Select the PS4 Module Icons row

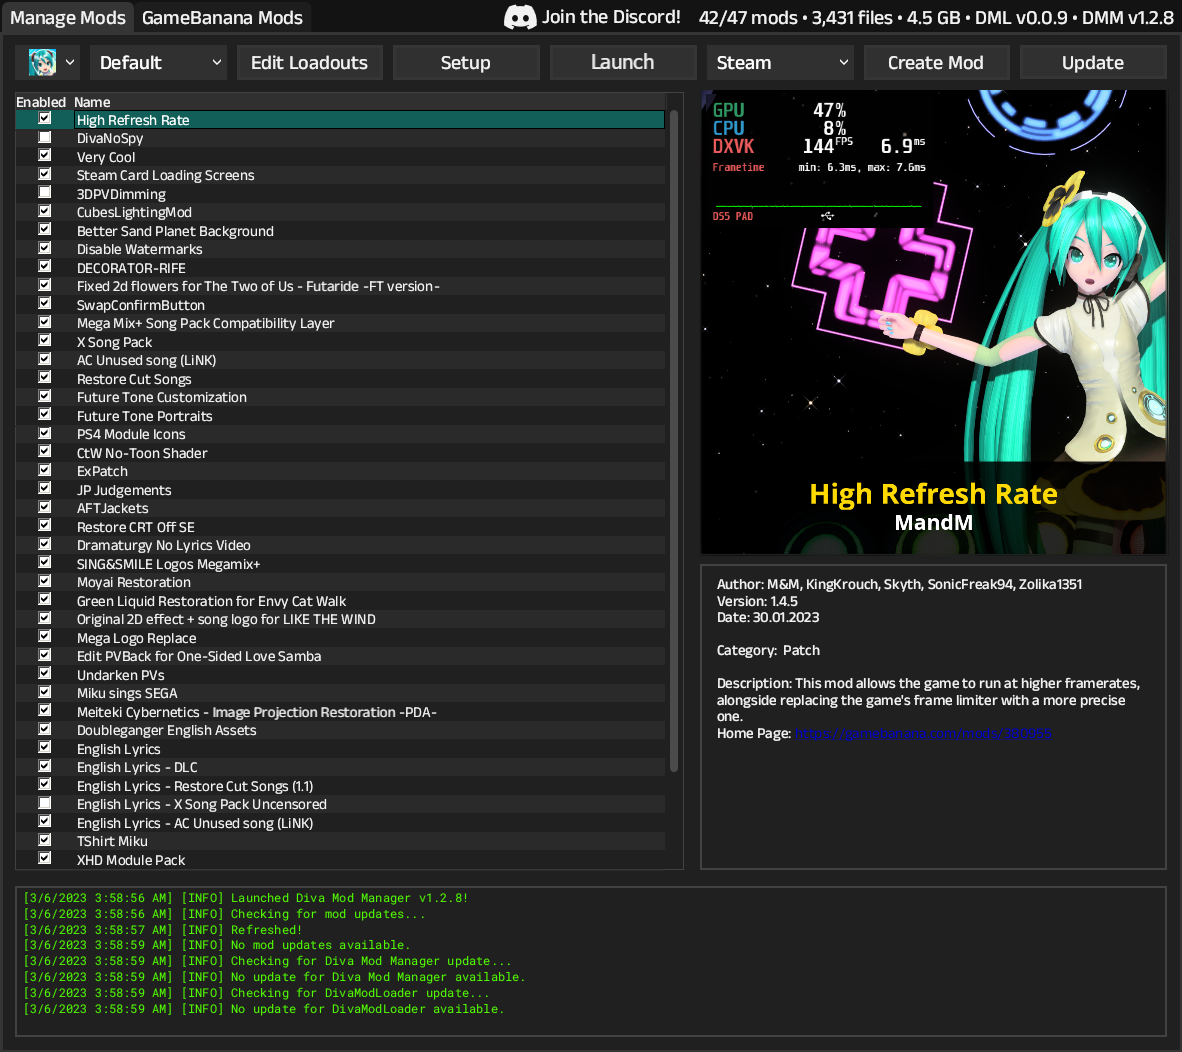(x=340, y=434)
